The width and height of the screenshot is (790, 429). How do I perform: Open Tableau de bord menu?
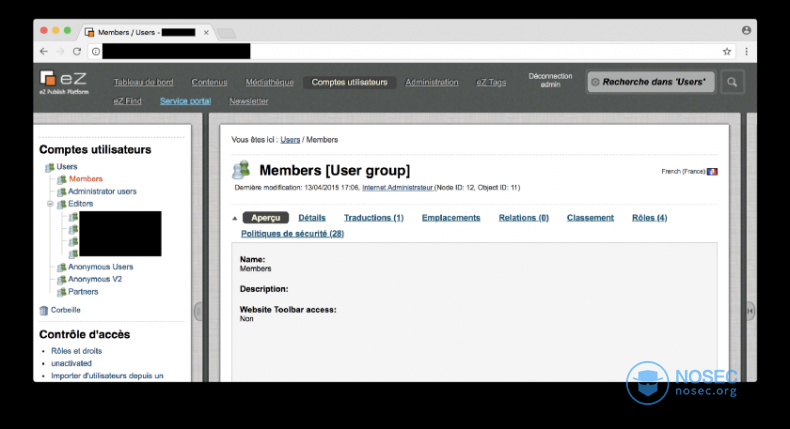point(143,82)
